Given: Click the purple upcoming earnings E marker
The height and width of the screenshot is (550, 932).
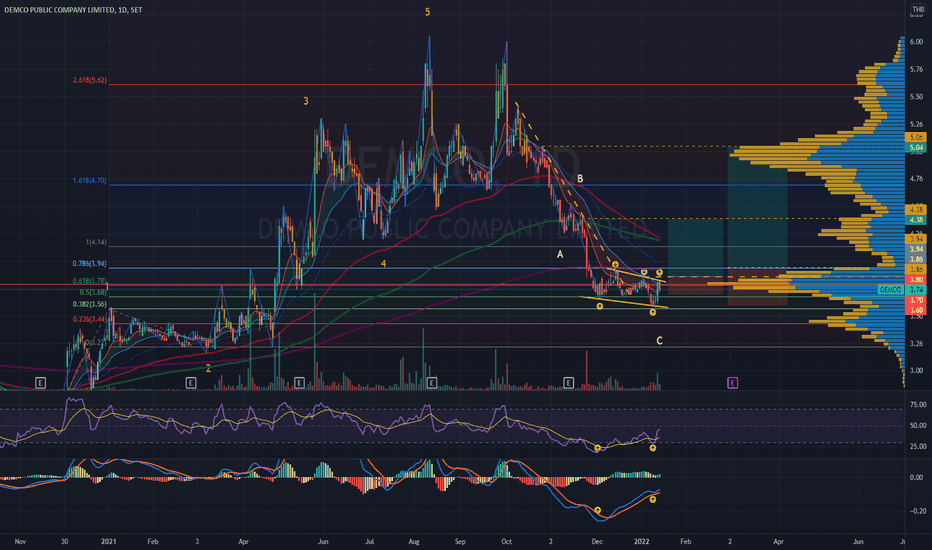Looking at the screenshot, I should click(x=732, y=383).
